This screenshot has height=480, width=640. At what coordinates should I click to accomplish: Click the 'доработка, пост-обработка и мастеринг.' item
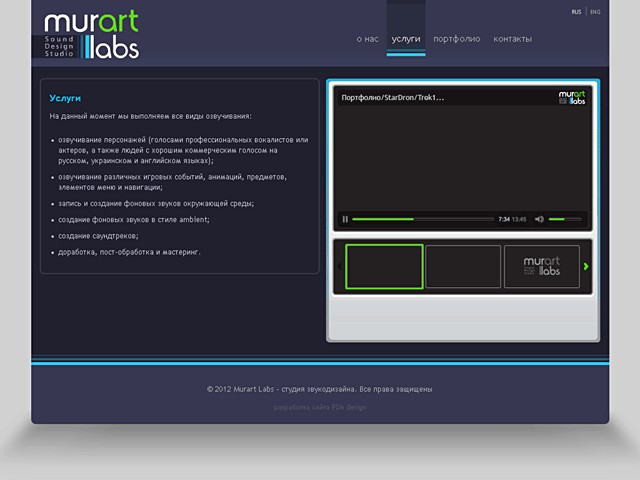pos(129,252)
